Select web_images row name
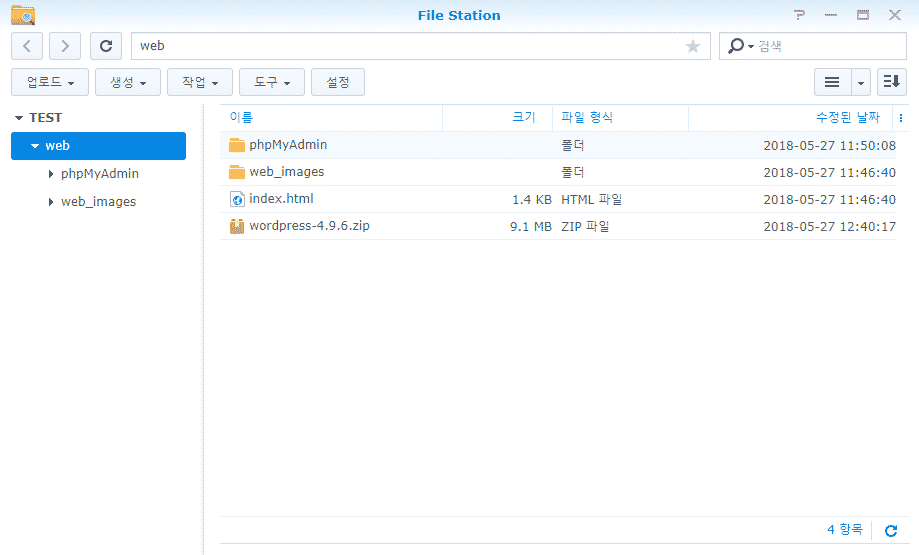 287,172
